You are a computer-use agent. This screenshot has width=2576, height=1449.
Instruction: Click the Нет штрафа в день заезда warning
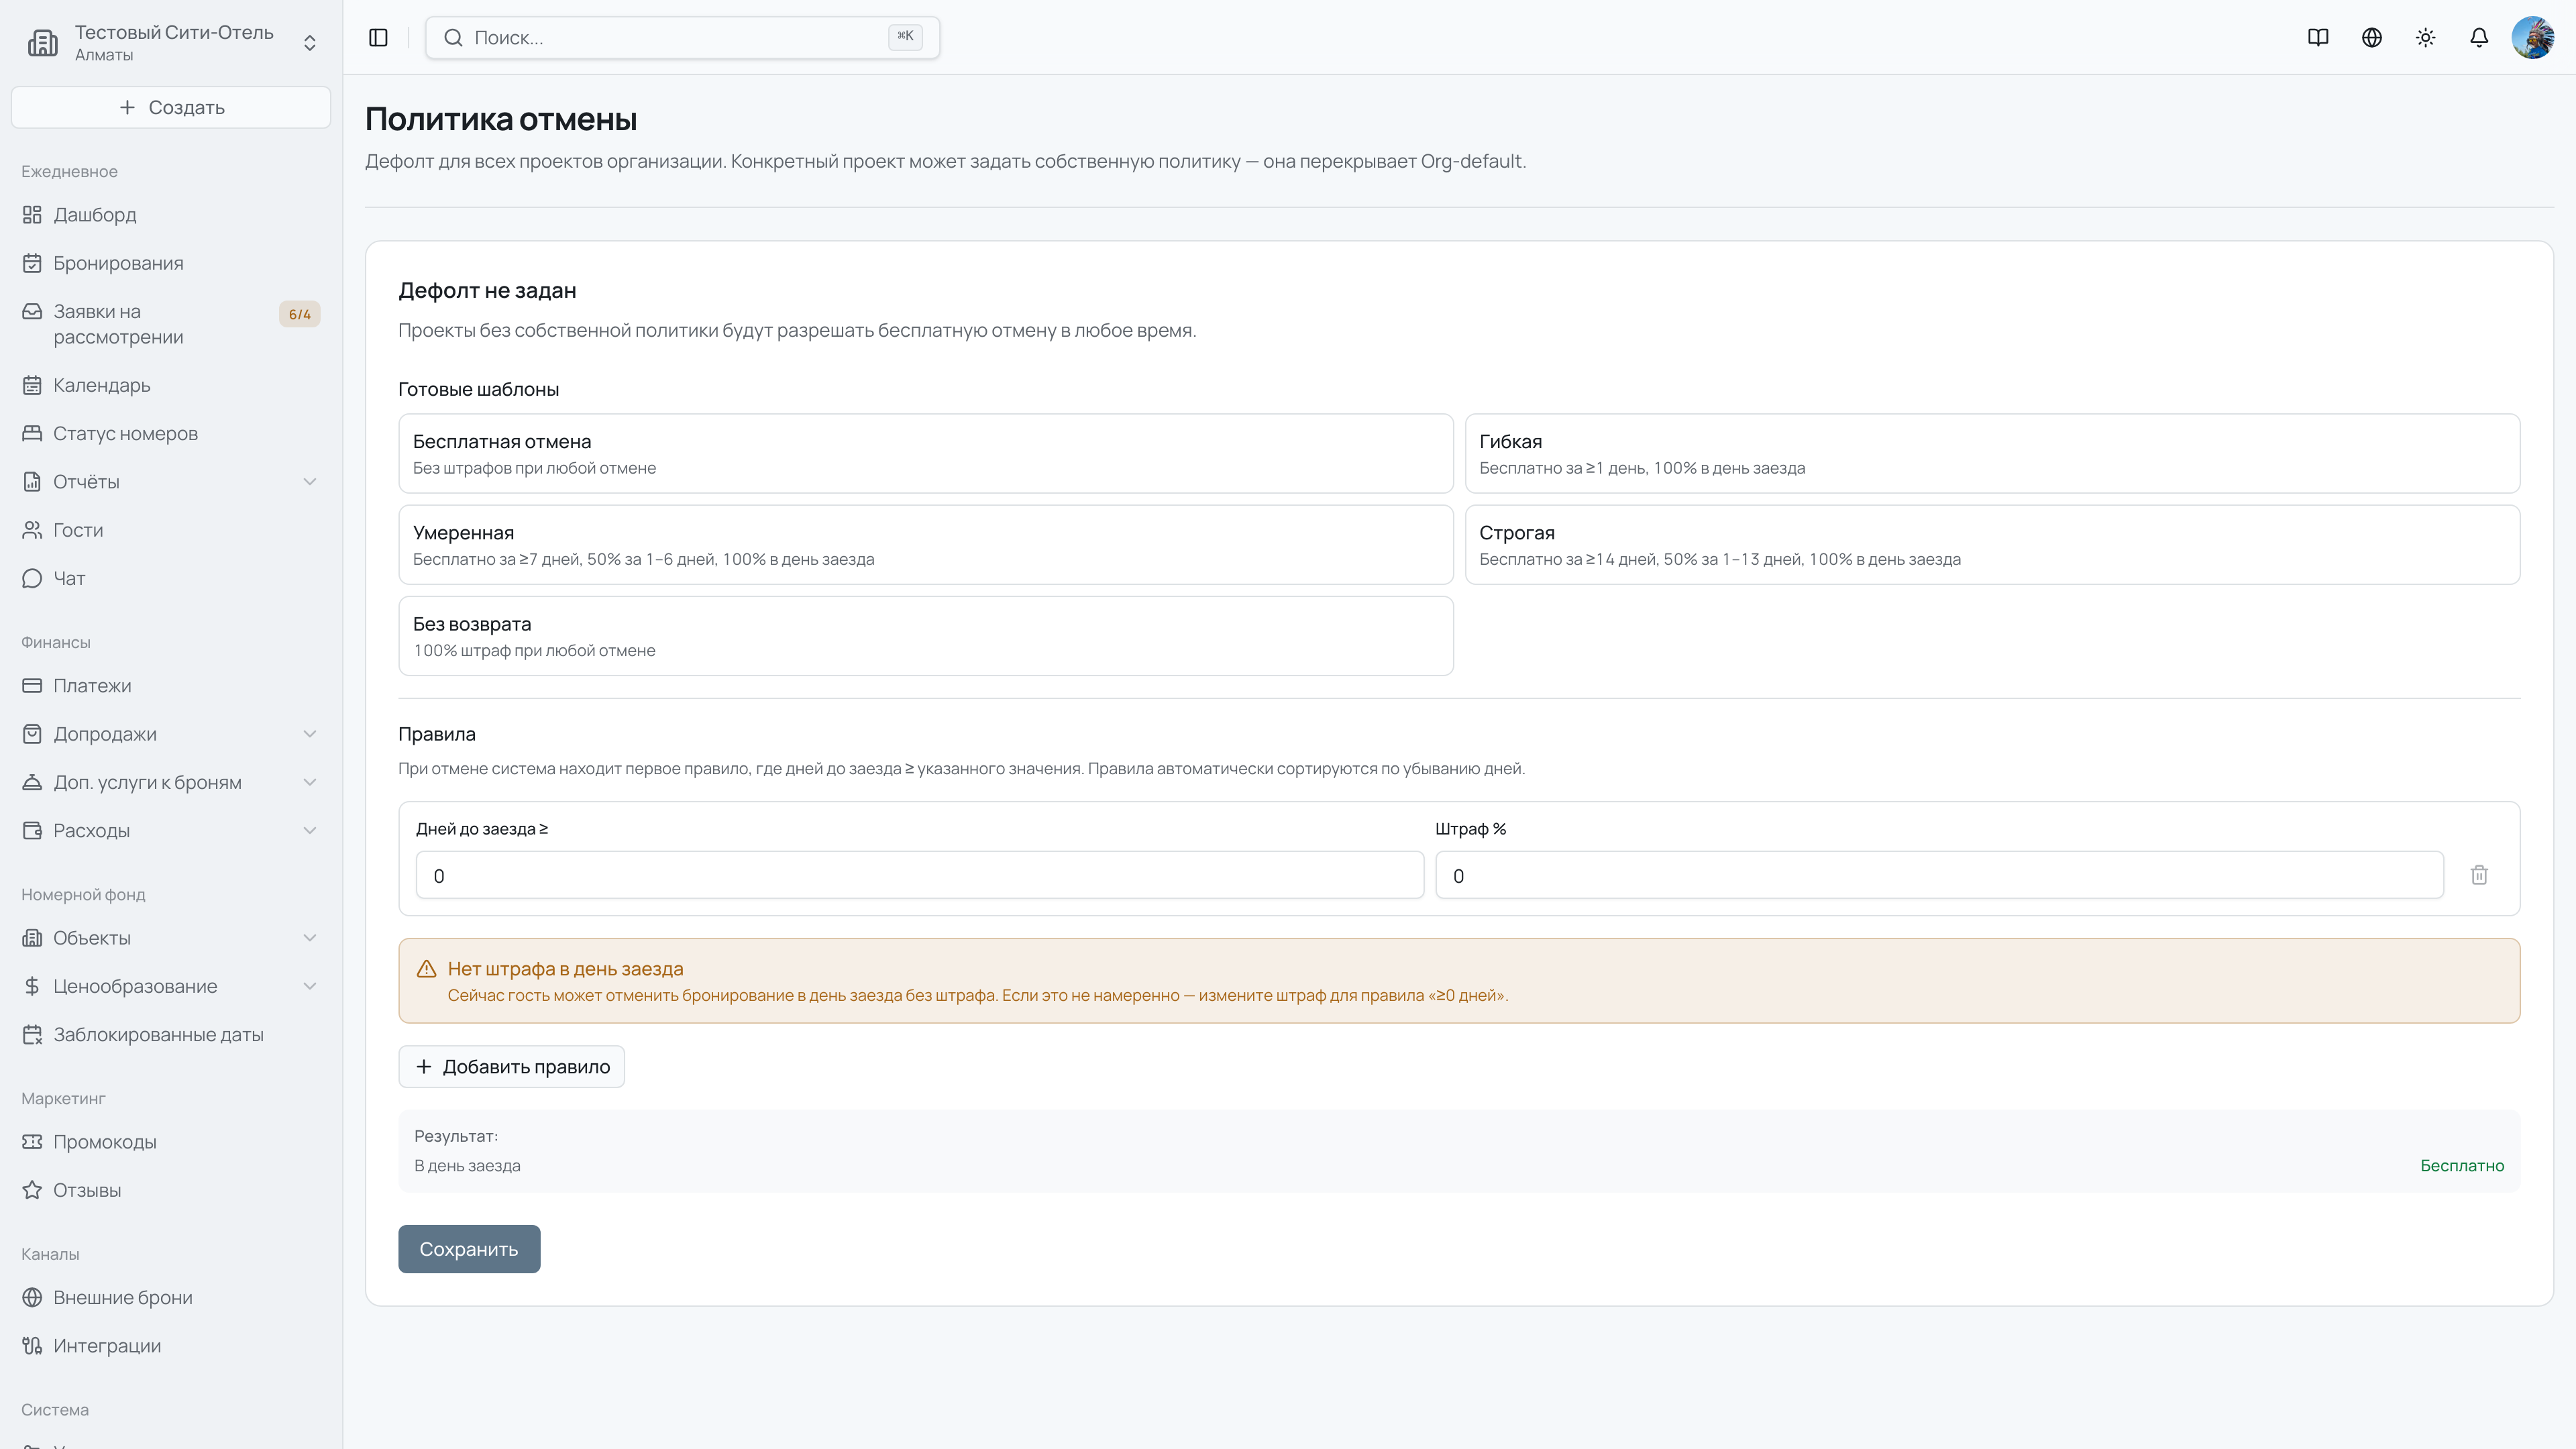tap(1459, 981)
